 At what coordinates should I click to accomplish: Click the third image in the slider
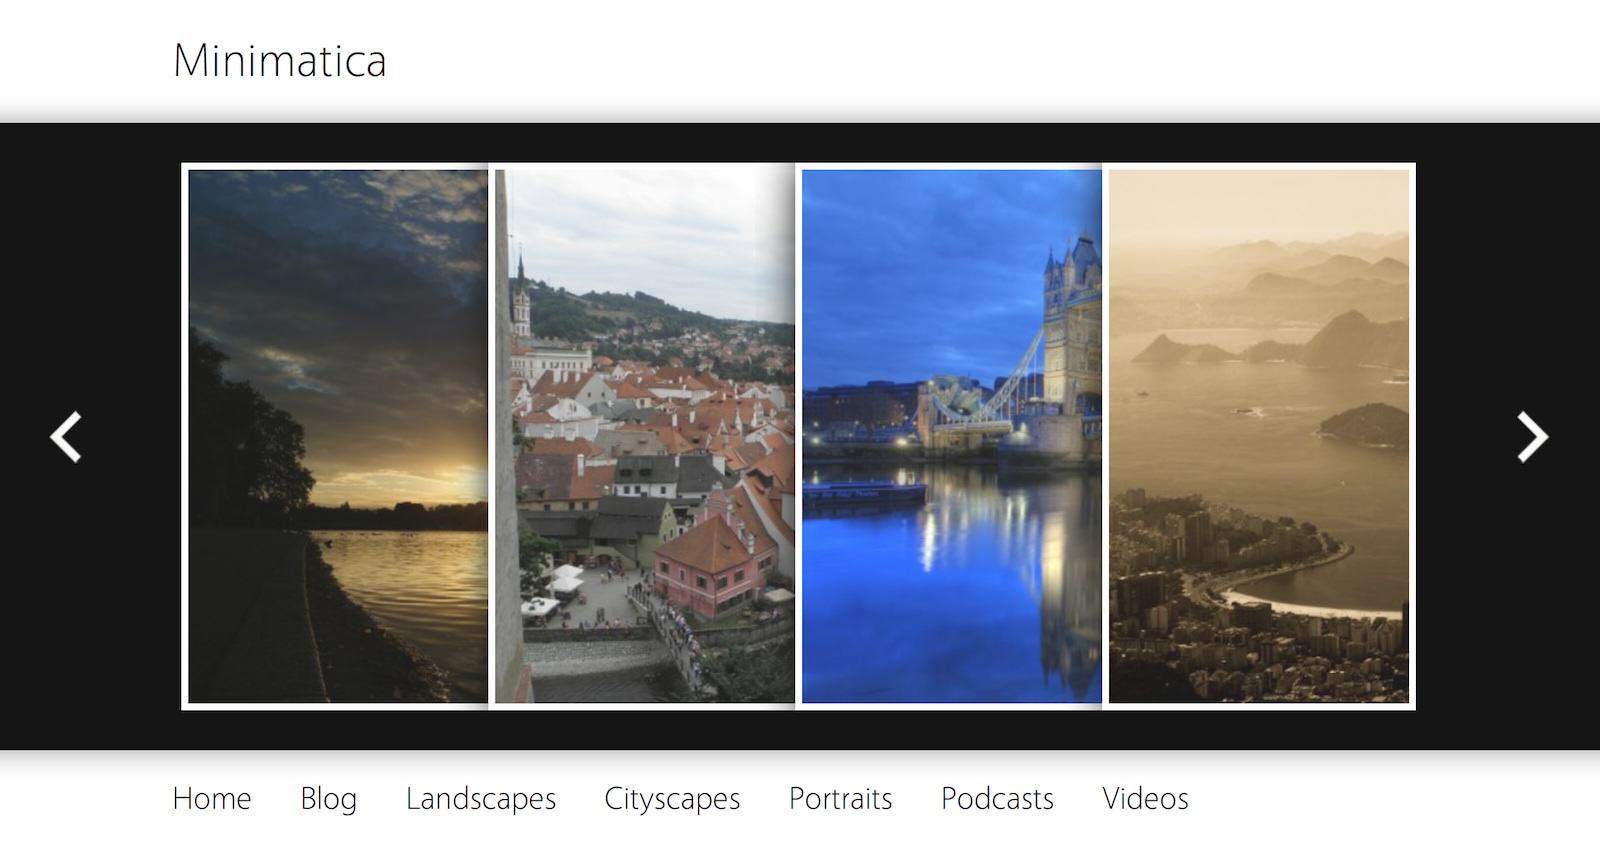pyautogui.click(x=951, y=436)
